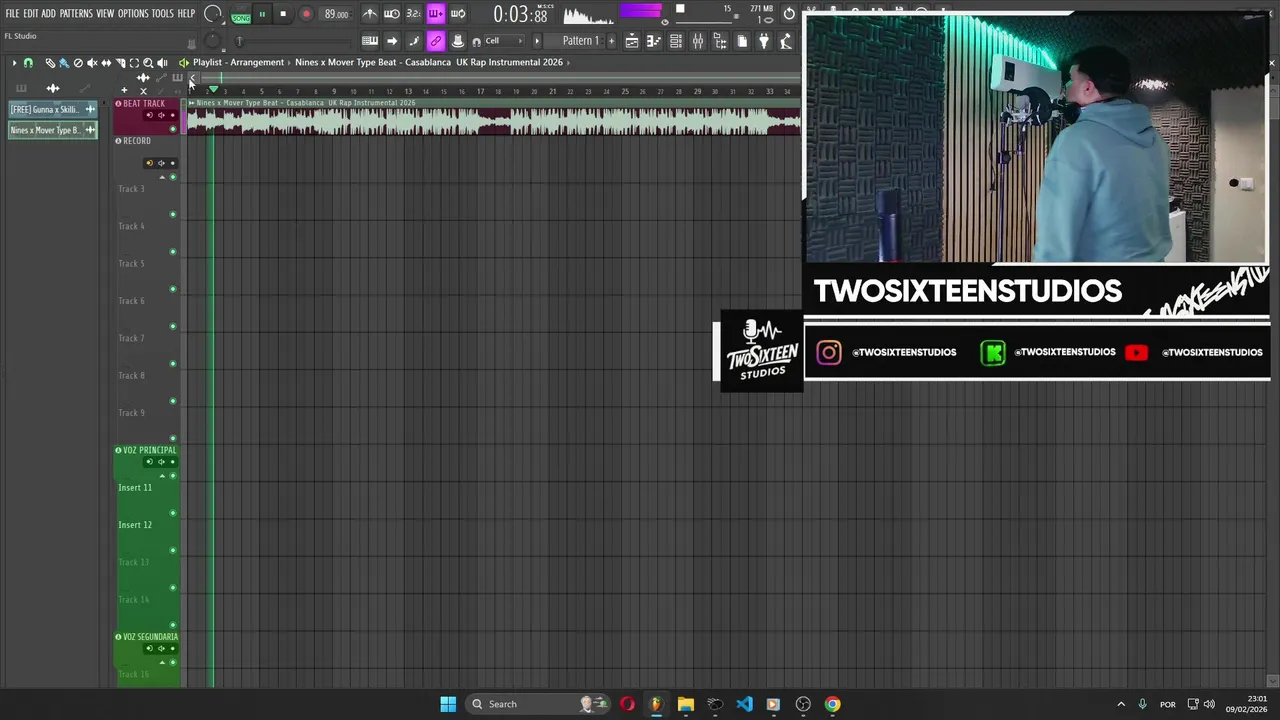Click the plugin picker plug icon
The image size is (1280, 720).
(764, 41)
